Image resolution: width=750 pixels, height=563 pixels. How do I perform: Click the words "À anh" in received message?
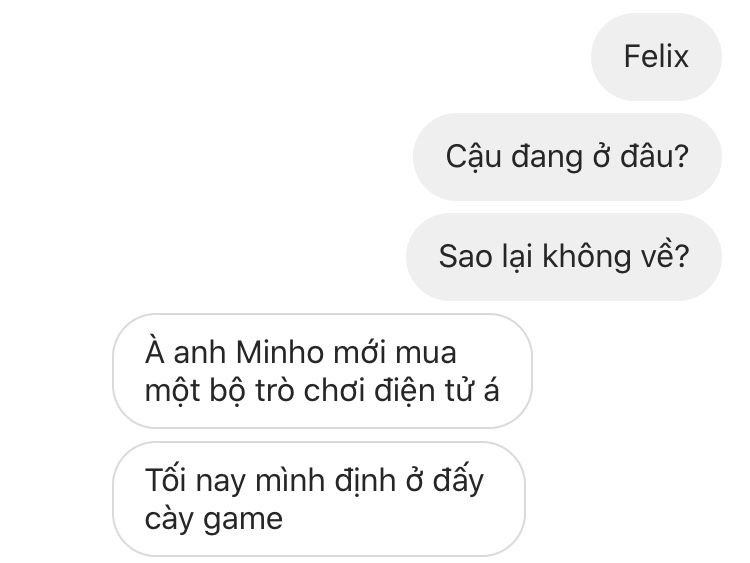[x=185, y=352]
